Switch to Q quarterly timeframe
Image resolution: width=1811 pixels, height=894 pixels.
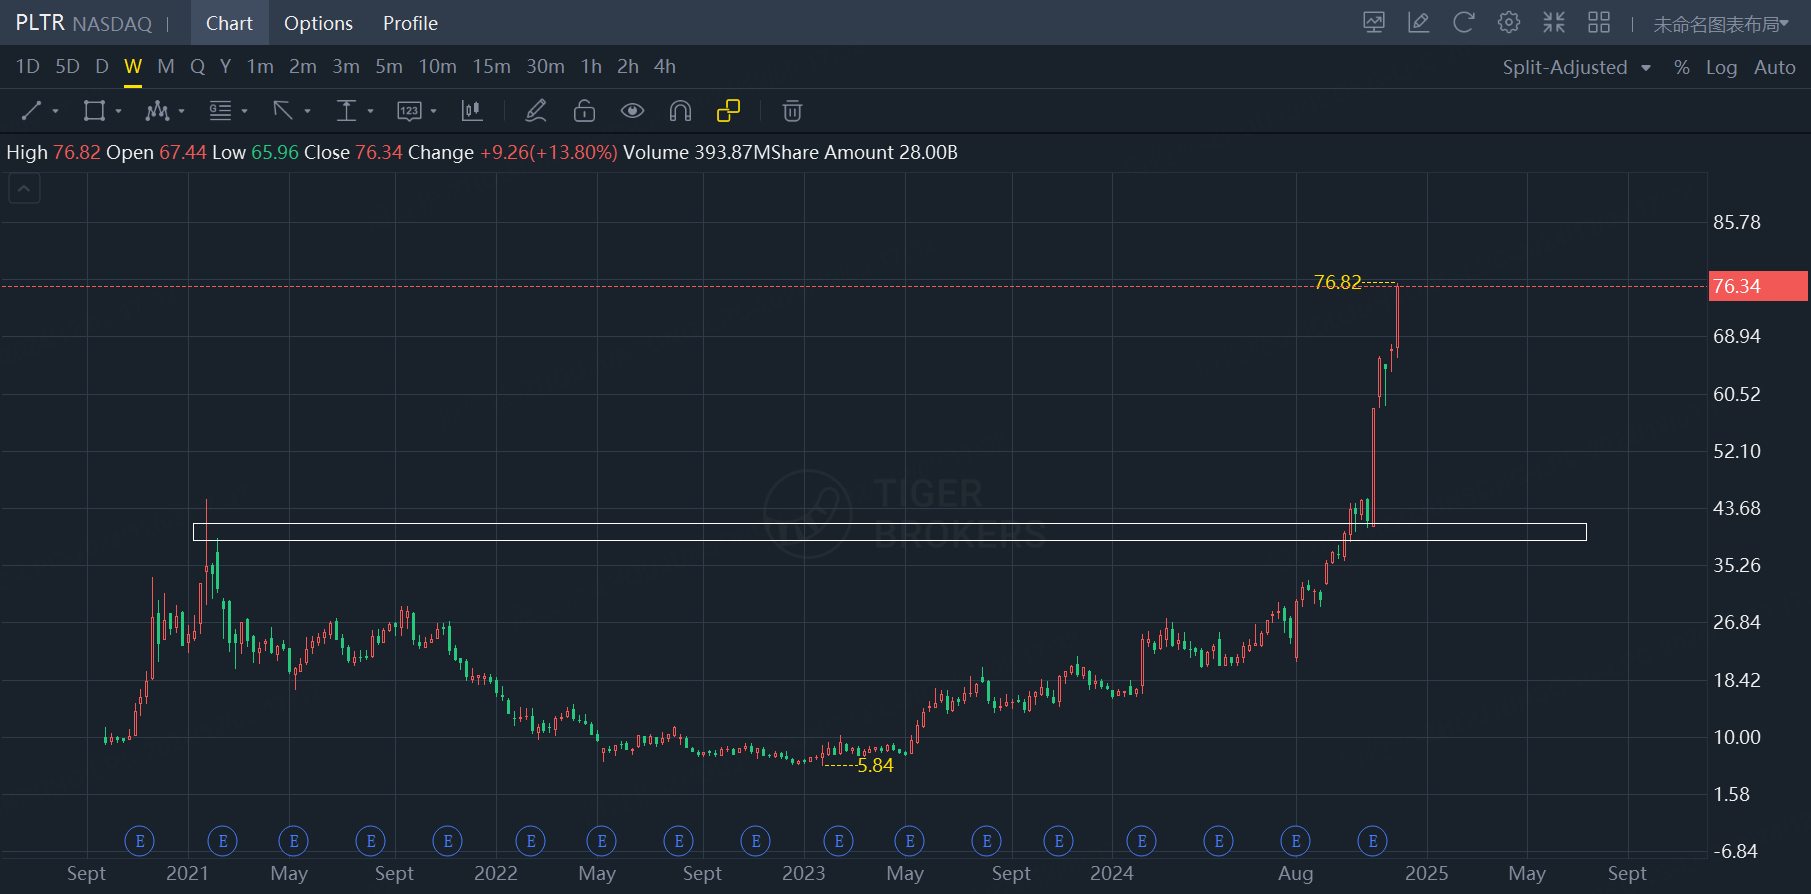tap(198, 67)
